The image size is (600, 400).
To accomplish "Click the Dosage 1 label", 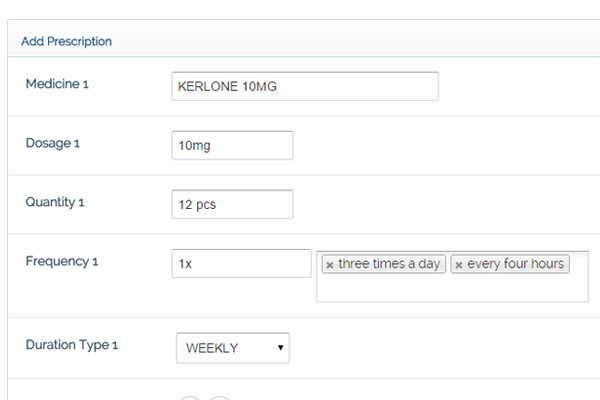I will coord(52,143).
